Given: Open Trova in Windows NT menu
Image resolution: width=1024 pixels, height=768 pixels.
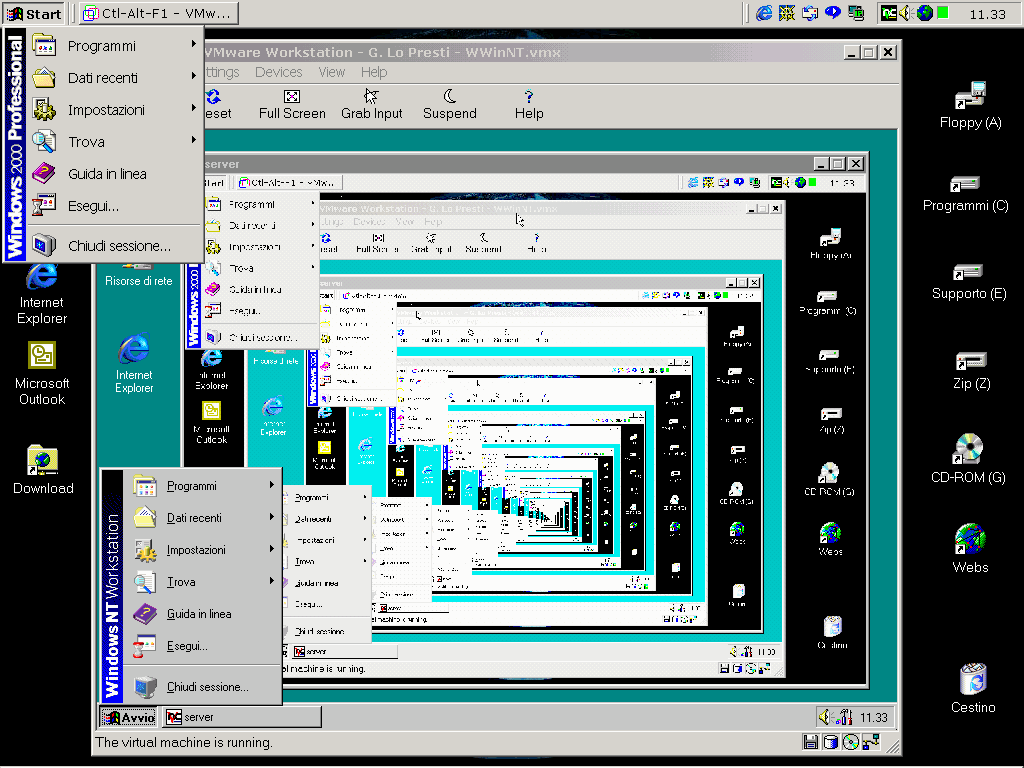Looking at the screenshot, I should (202, 582).
